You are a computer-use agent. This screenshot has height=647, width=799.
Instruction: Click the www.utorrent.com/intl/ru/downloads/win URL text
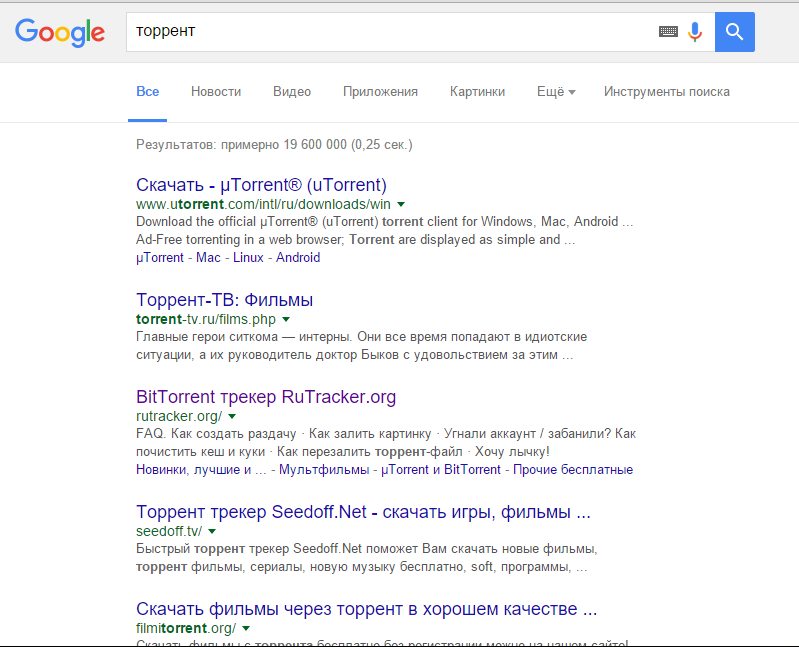click(x=263, y=204)
